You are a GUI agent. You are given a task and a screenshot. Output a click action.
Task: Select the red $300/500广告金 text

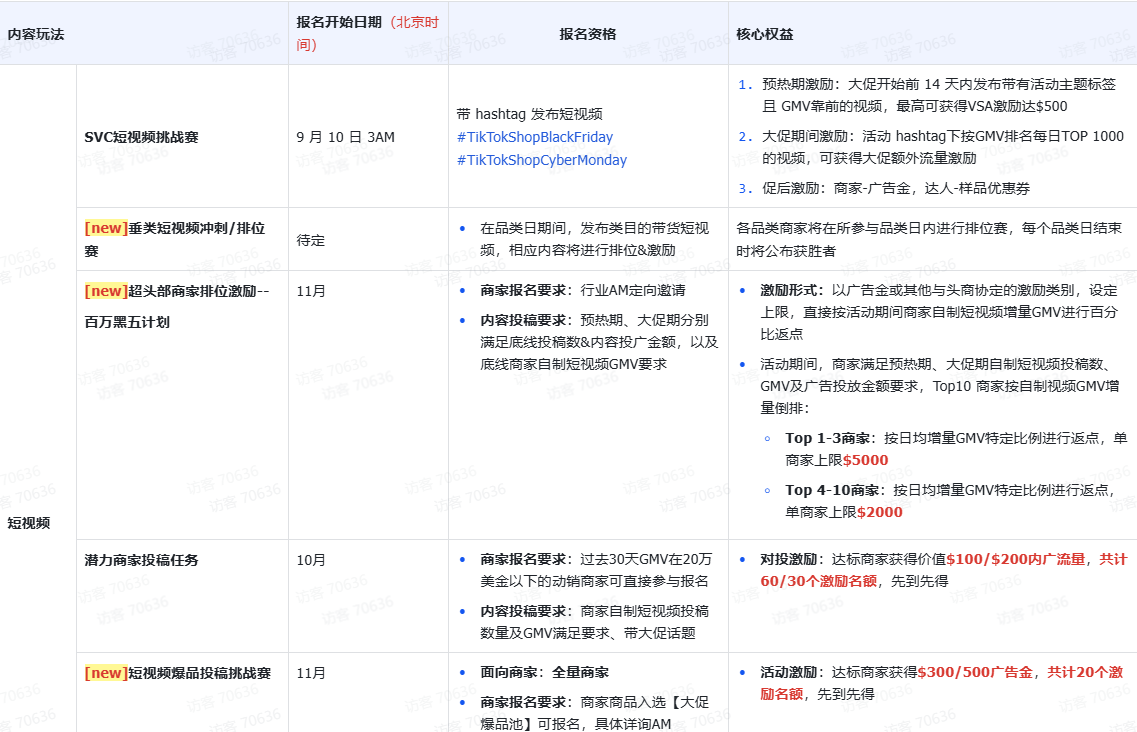coord(975,672)
